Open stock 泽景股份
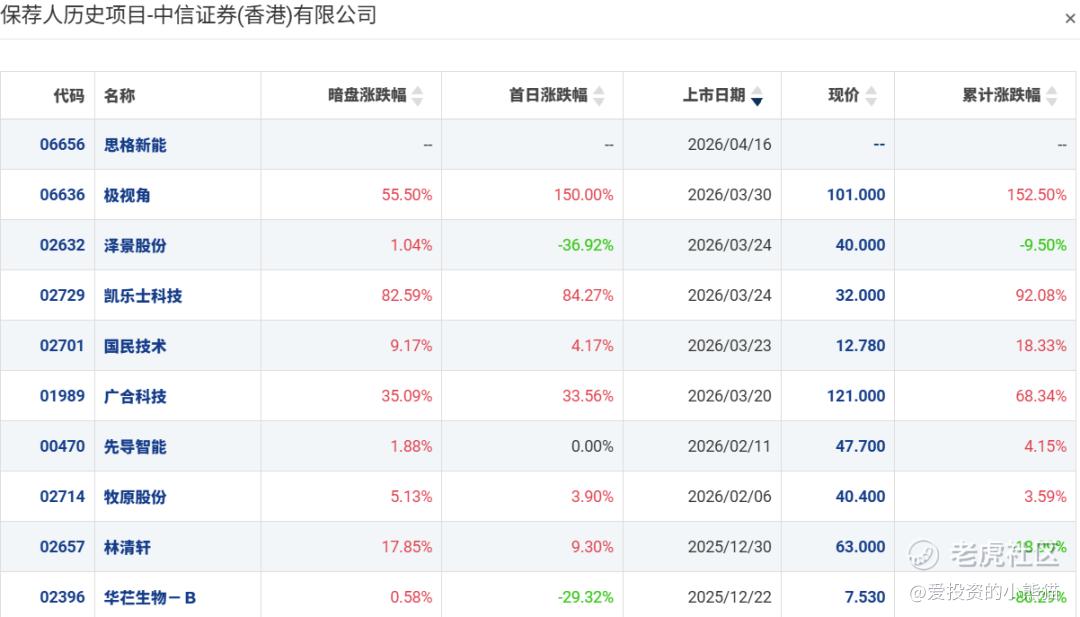 [x=135, y=245]
